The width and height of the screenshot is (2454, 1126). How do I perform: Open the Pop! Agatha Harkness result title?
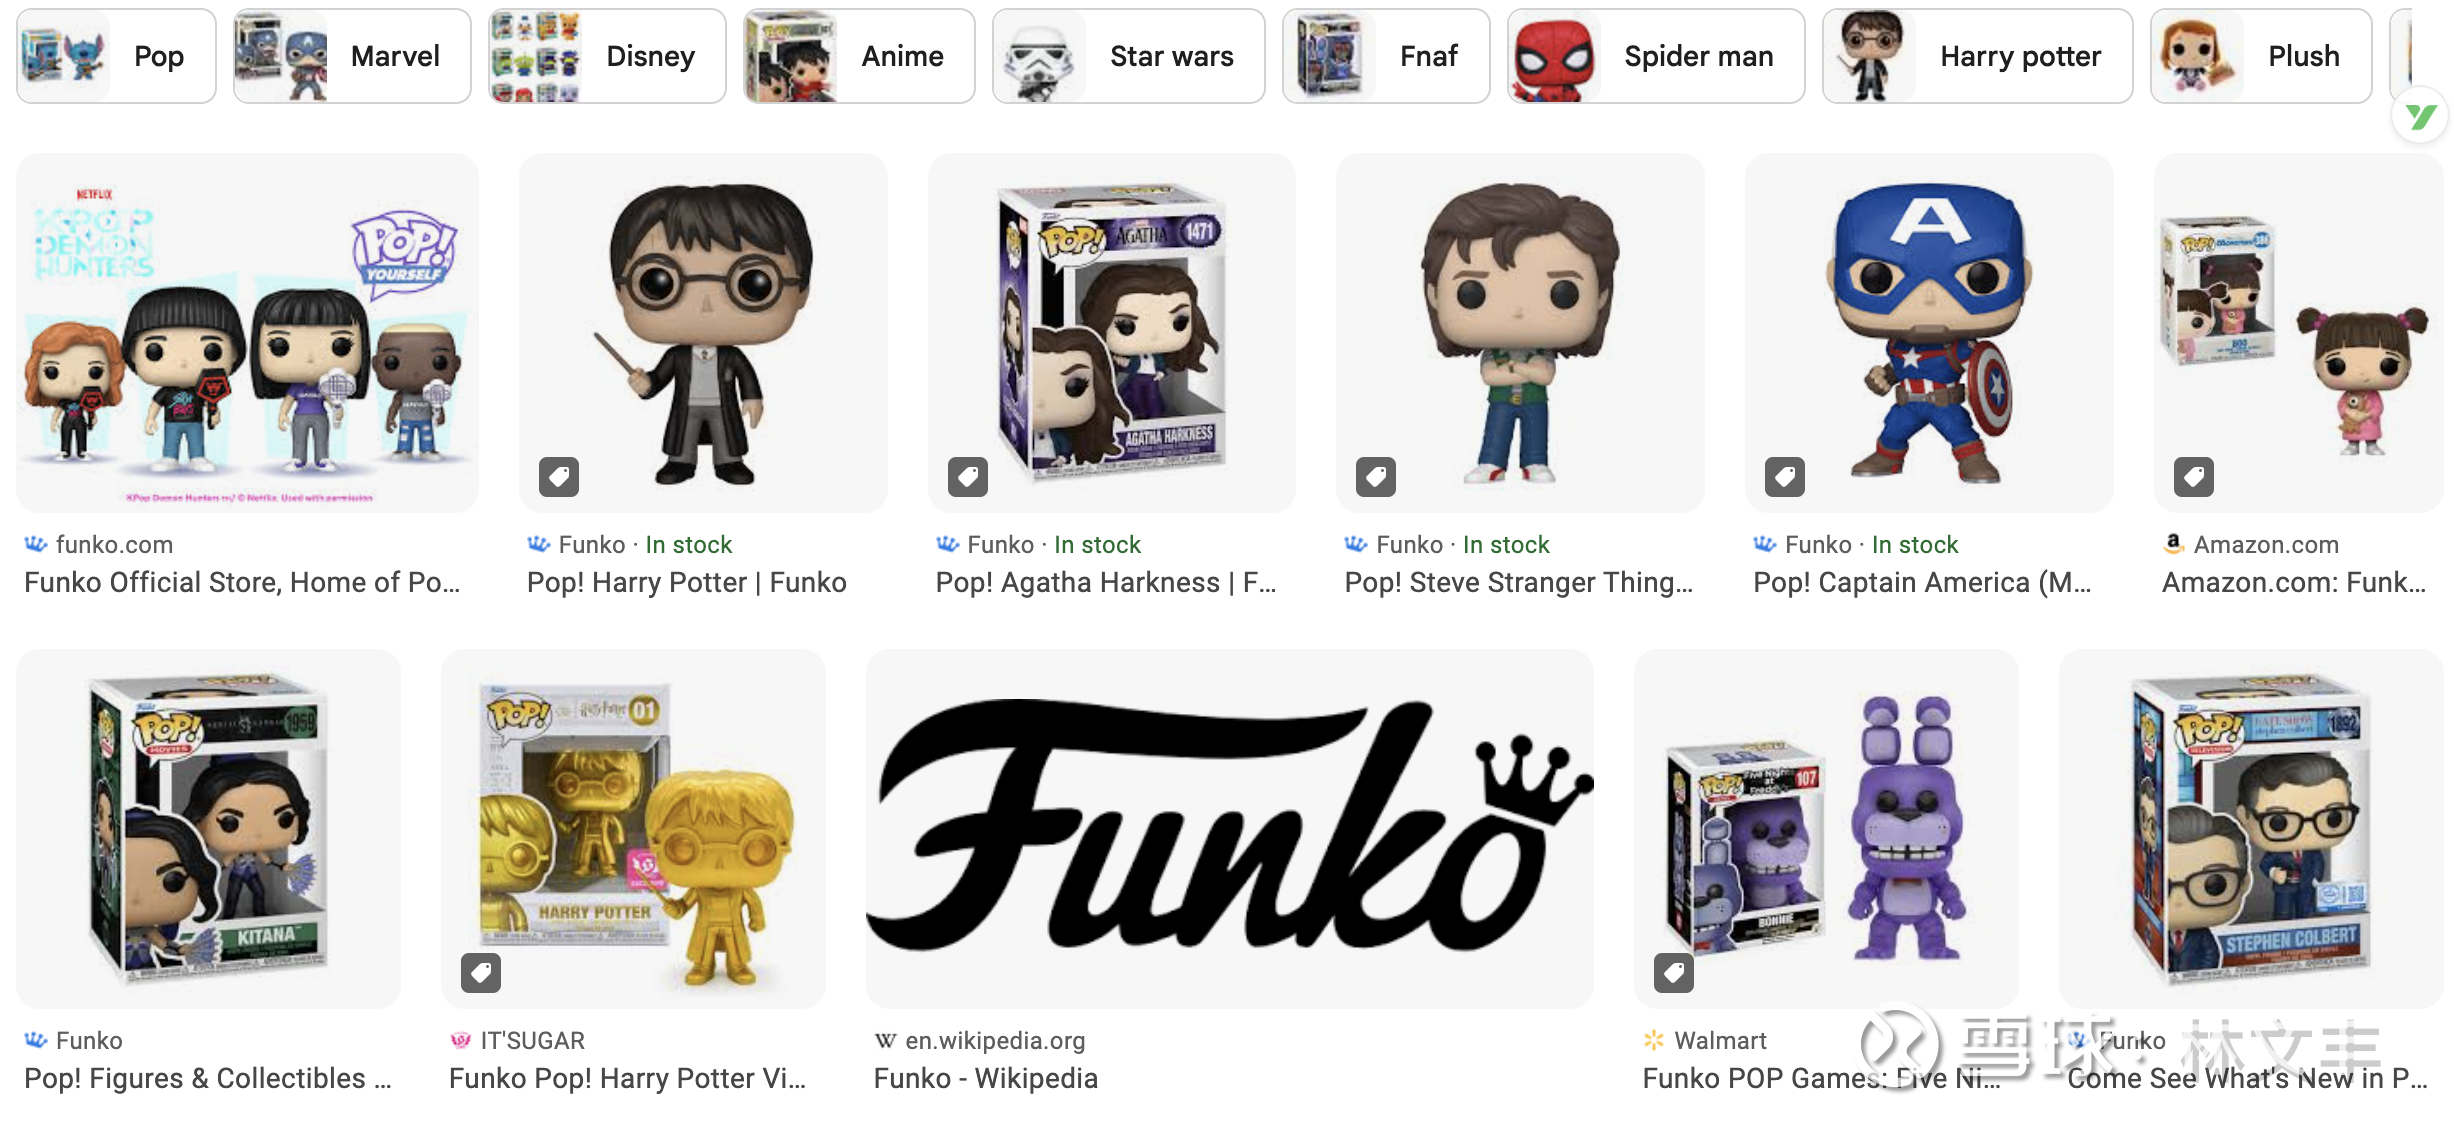1106,583
